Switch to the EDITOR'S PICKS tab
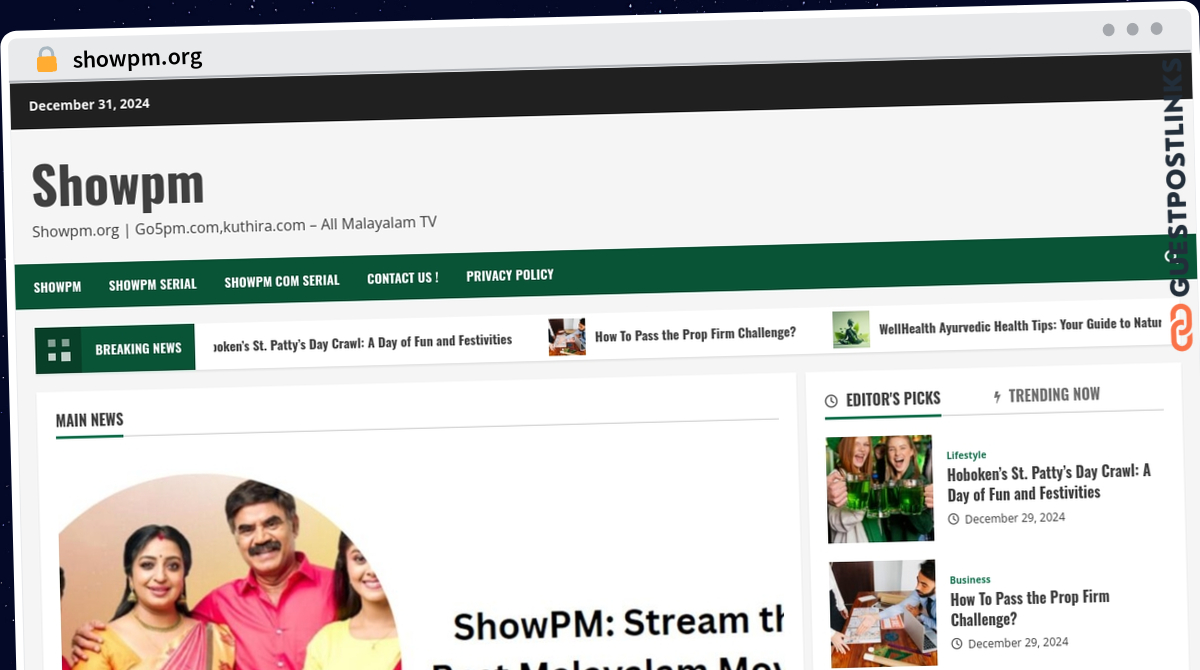The width and height of the screenshot is (1200, 670). [893, 399]
